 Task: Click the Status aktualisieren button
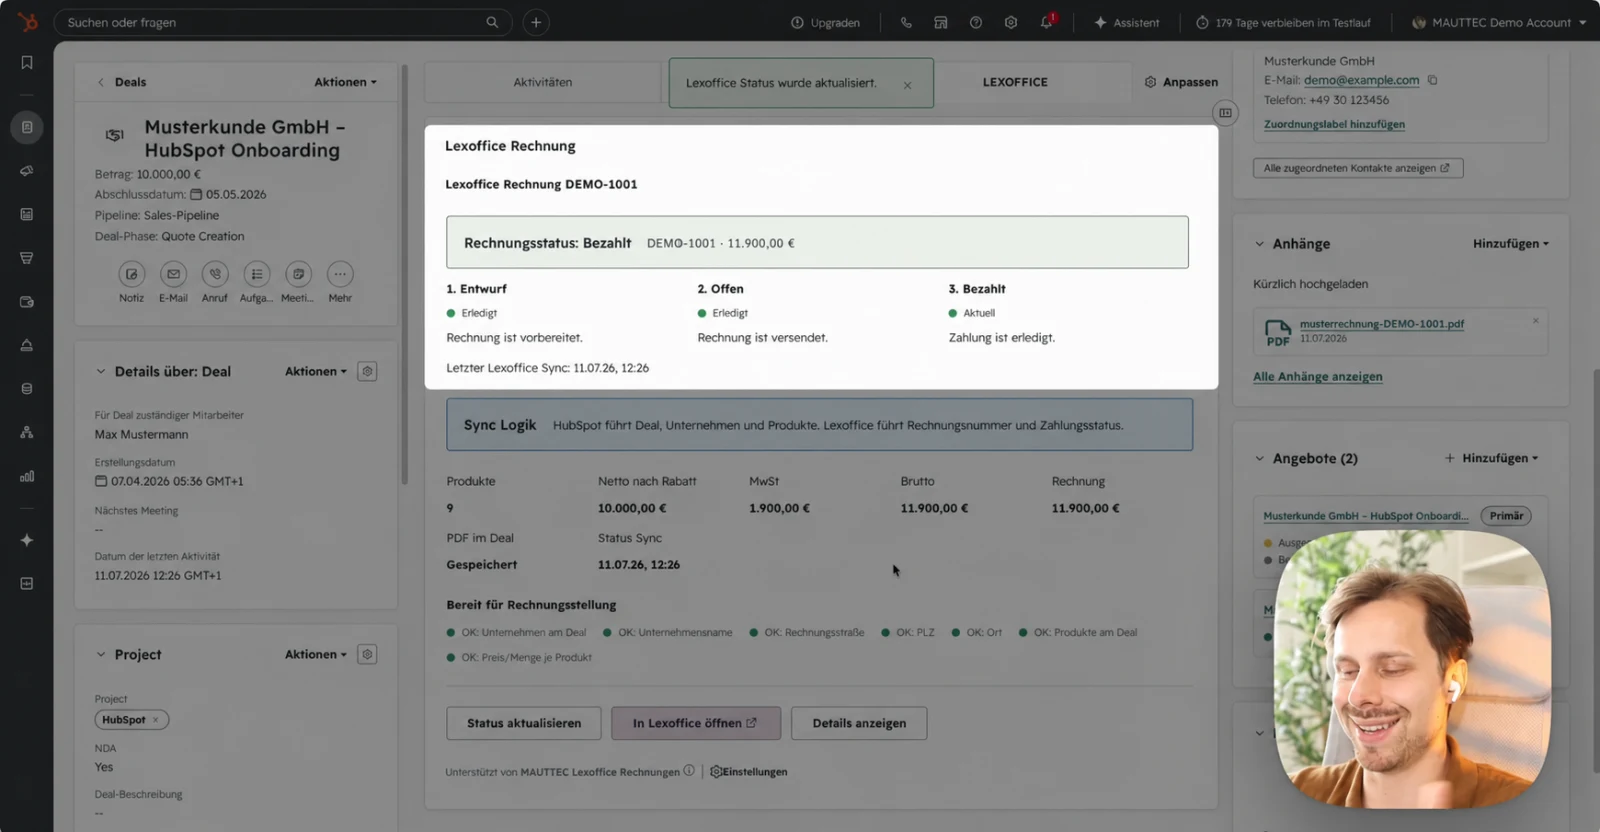[x=524, y=723]
